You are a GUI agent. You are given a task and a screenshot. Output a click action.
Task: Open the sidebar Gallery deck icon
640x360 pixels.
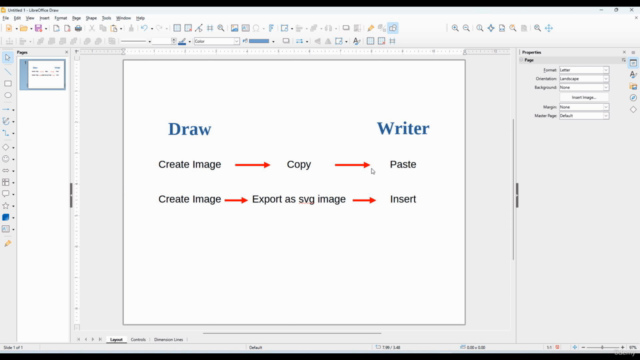tap(633, 86)
